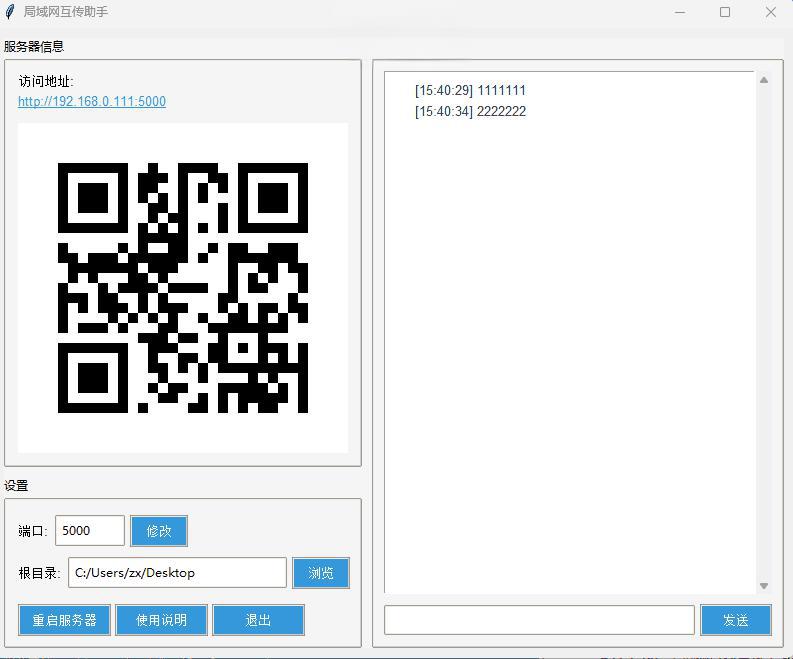
Task: Focus the root directory path field
Action: pos(178,573)
